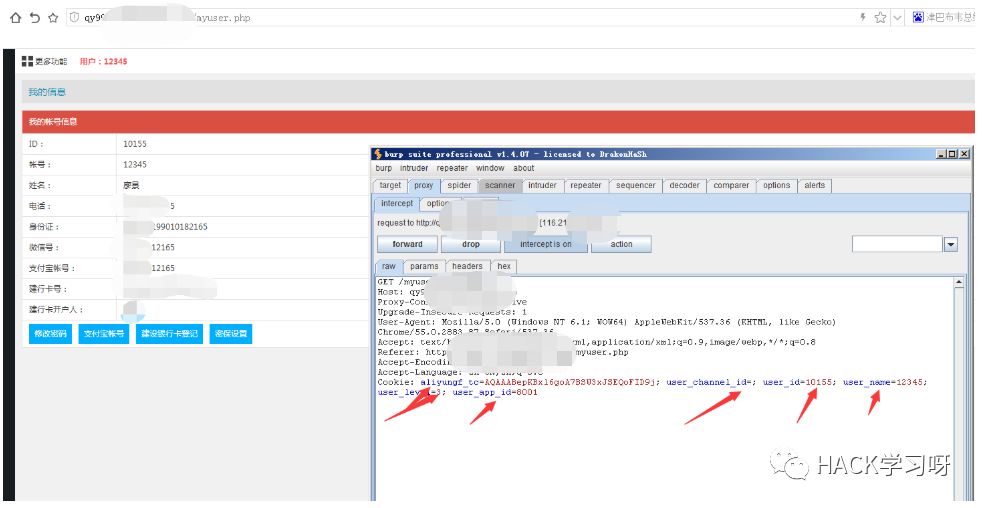Select the hex view tab
This screenshot has width=982, height=508.
click(x=504, y=266)
